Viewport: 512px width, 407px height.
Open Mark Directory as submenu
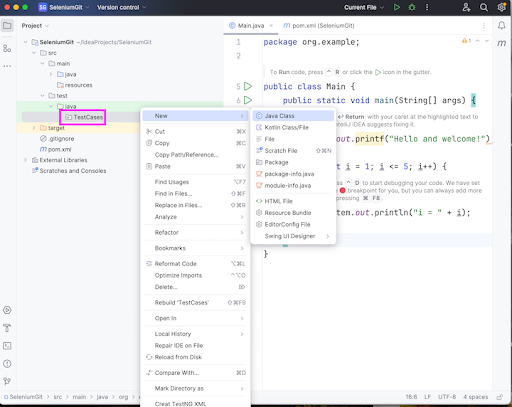click(x=196, y=388)
